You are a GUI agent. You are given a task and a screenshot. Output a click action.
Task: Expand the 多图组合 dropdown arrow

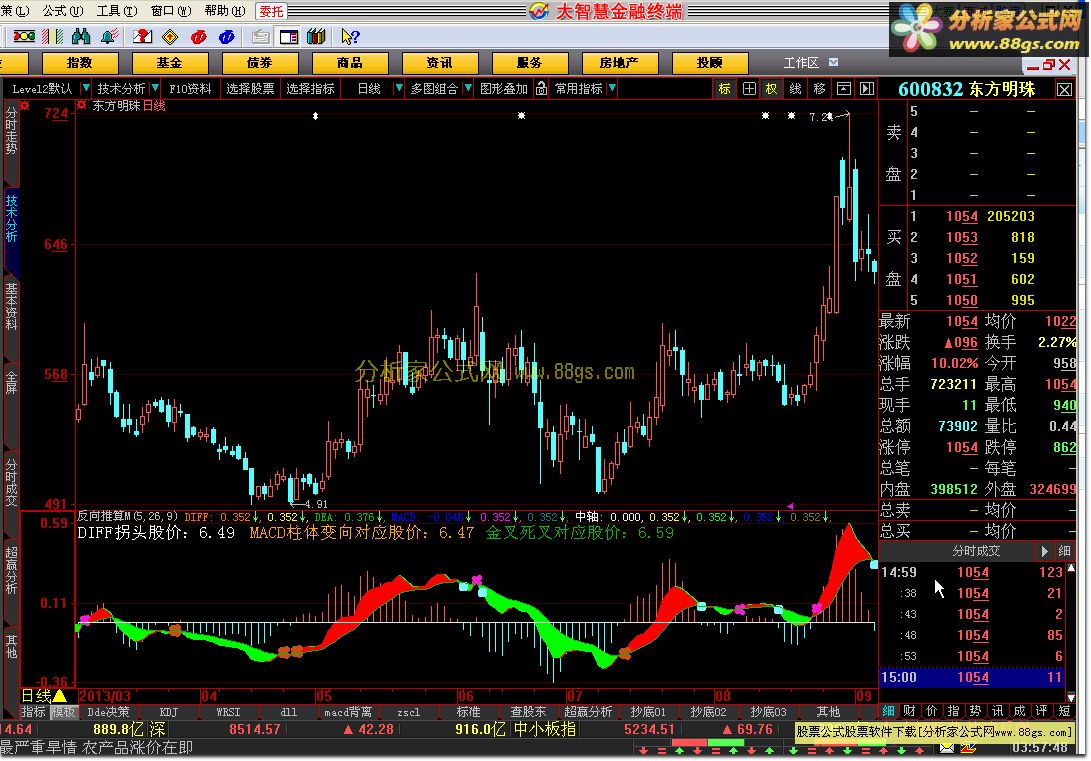pos(468,88)
